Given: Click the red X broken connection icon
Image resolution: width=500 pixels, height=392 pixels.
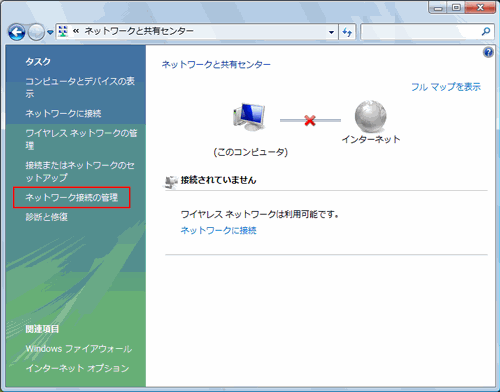Looking at the screenshot, I should coord(310,120).
